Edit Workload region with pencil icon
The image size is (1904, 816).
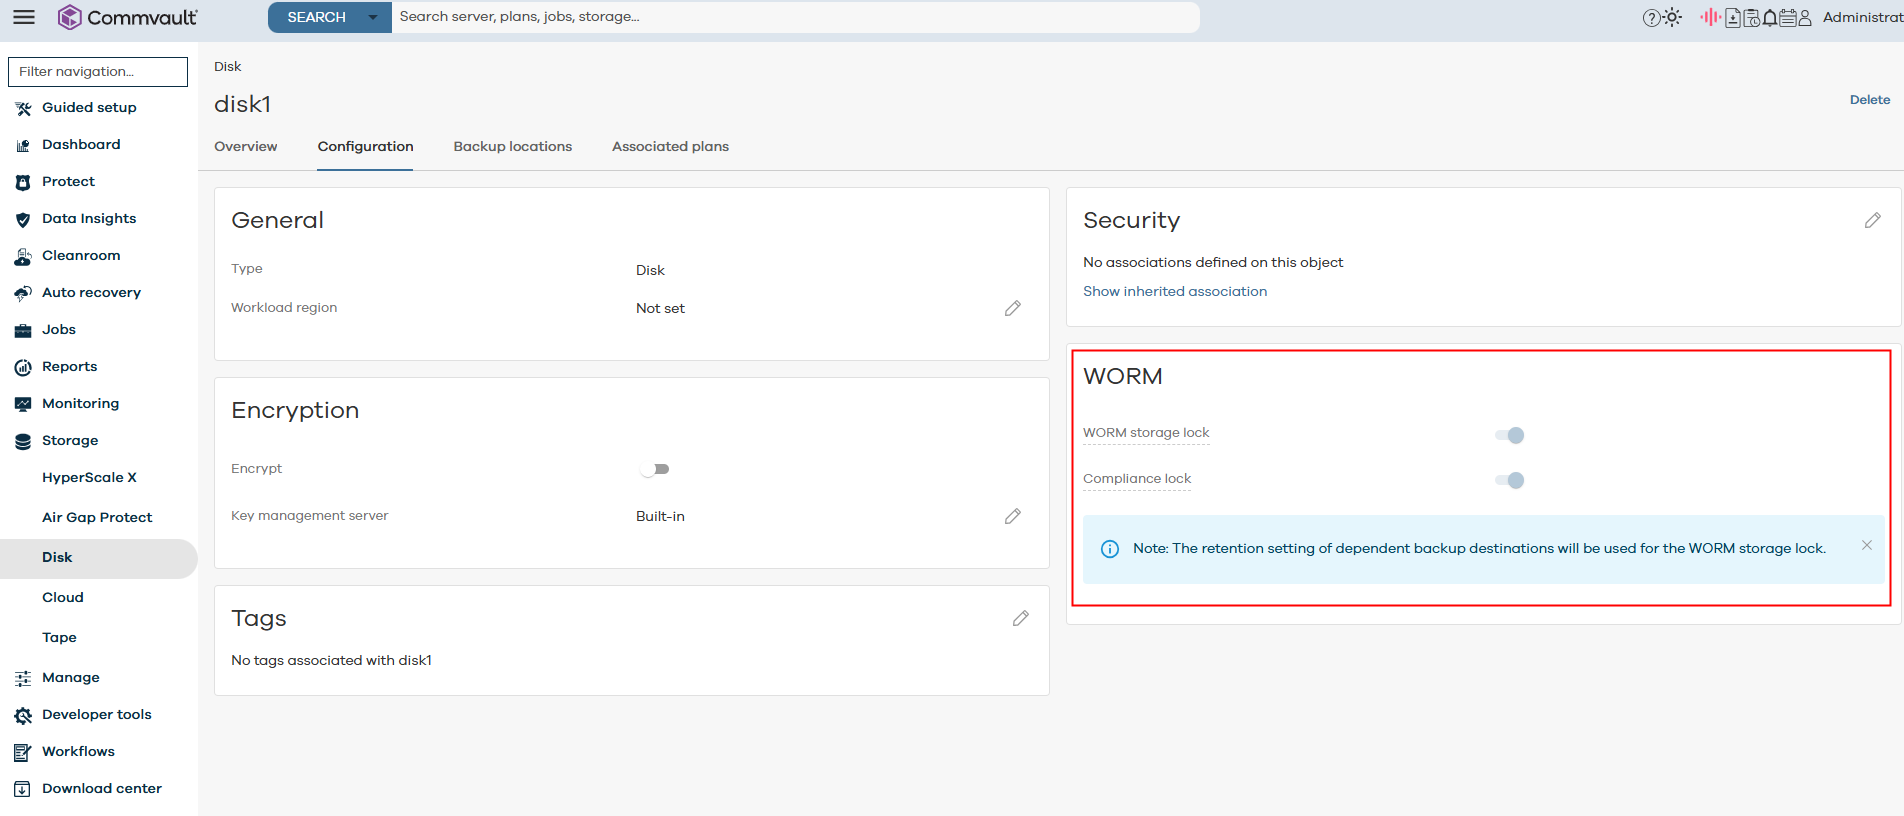click(x=1012, y=308)
